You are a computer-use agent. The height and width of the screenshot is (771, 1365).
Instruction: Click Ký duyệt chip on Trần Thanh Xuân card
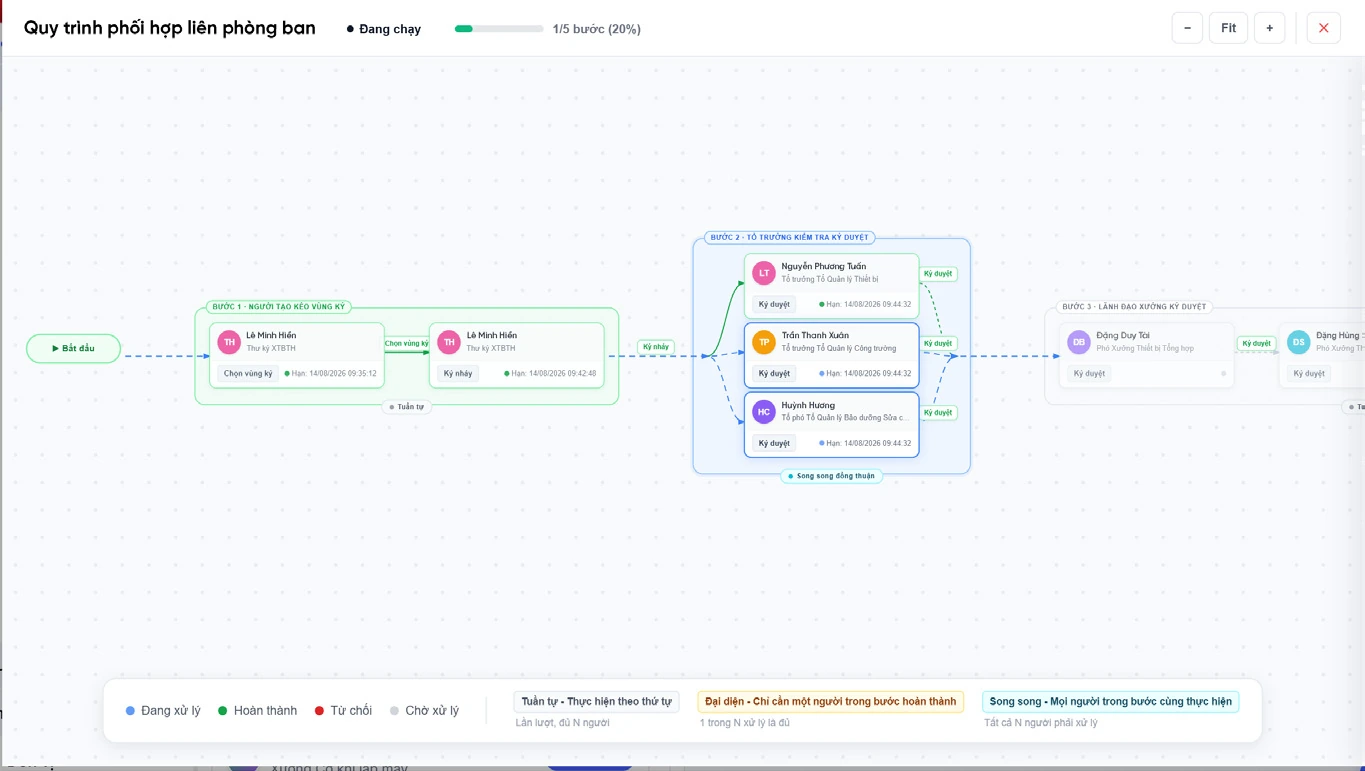pos(774,373)
